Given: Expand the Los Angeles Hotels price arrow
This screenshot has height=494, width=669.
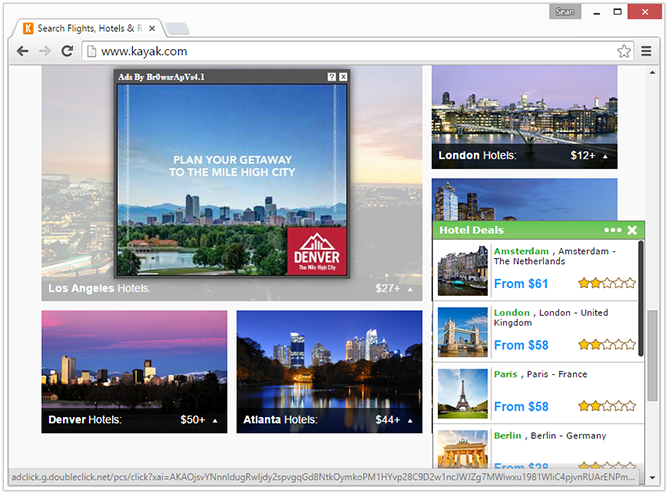Looking at the screenshot, I should pos(410,289).
